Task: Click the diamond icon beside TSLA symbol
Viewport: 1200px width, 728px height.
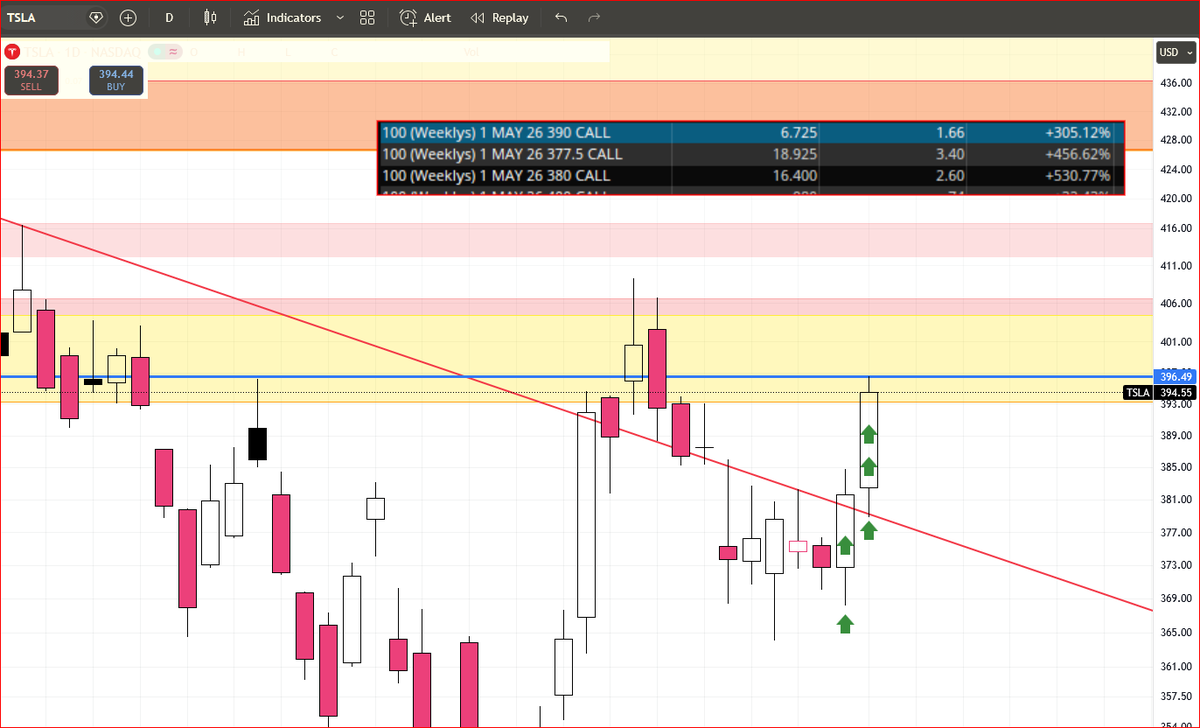Action: (96, 18)
